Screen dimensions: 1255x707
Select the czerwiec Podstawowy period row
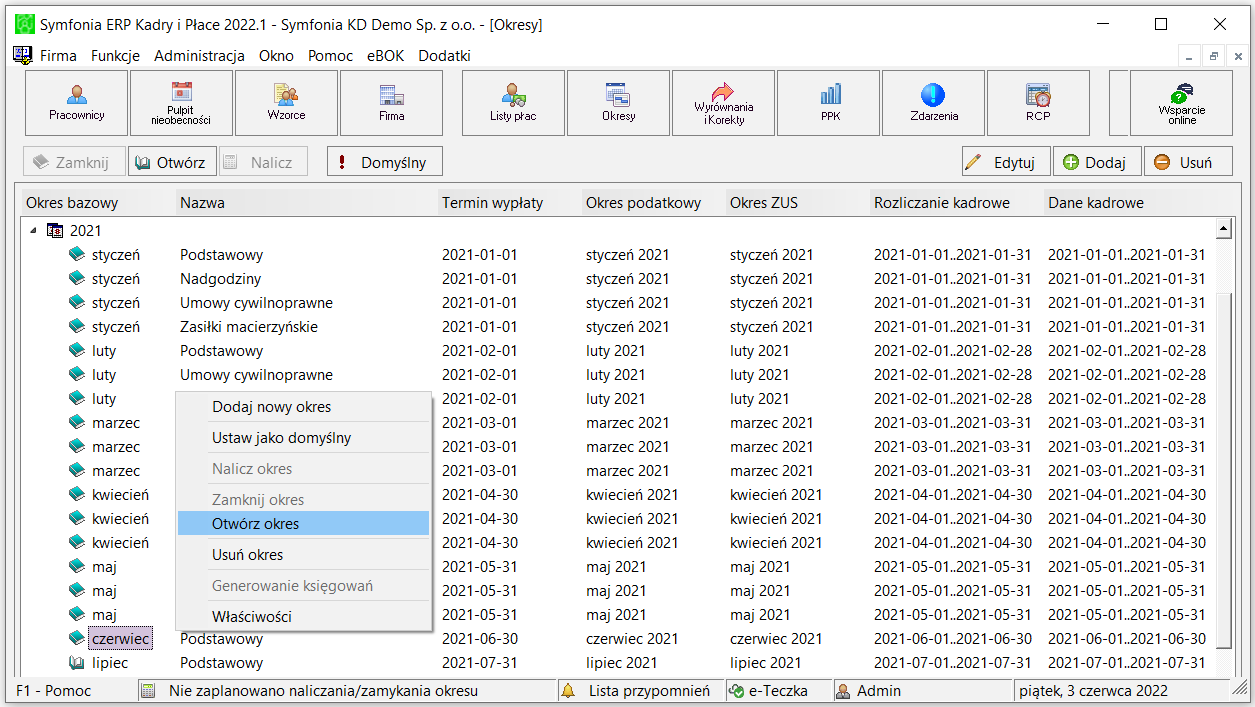point(620,639)
